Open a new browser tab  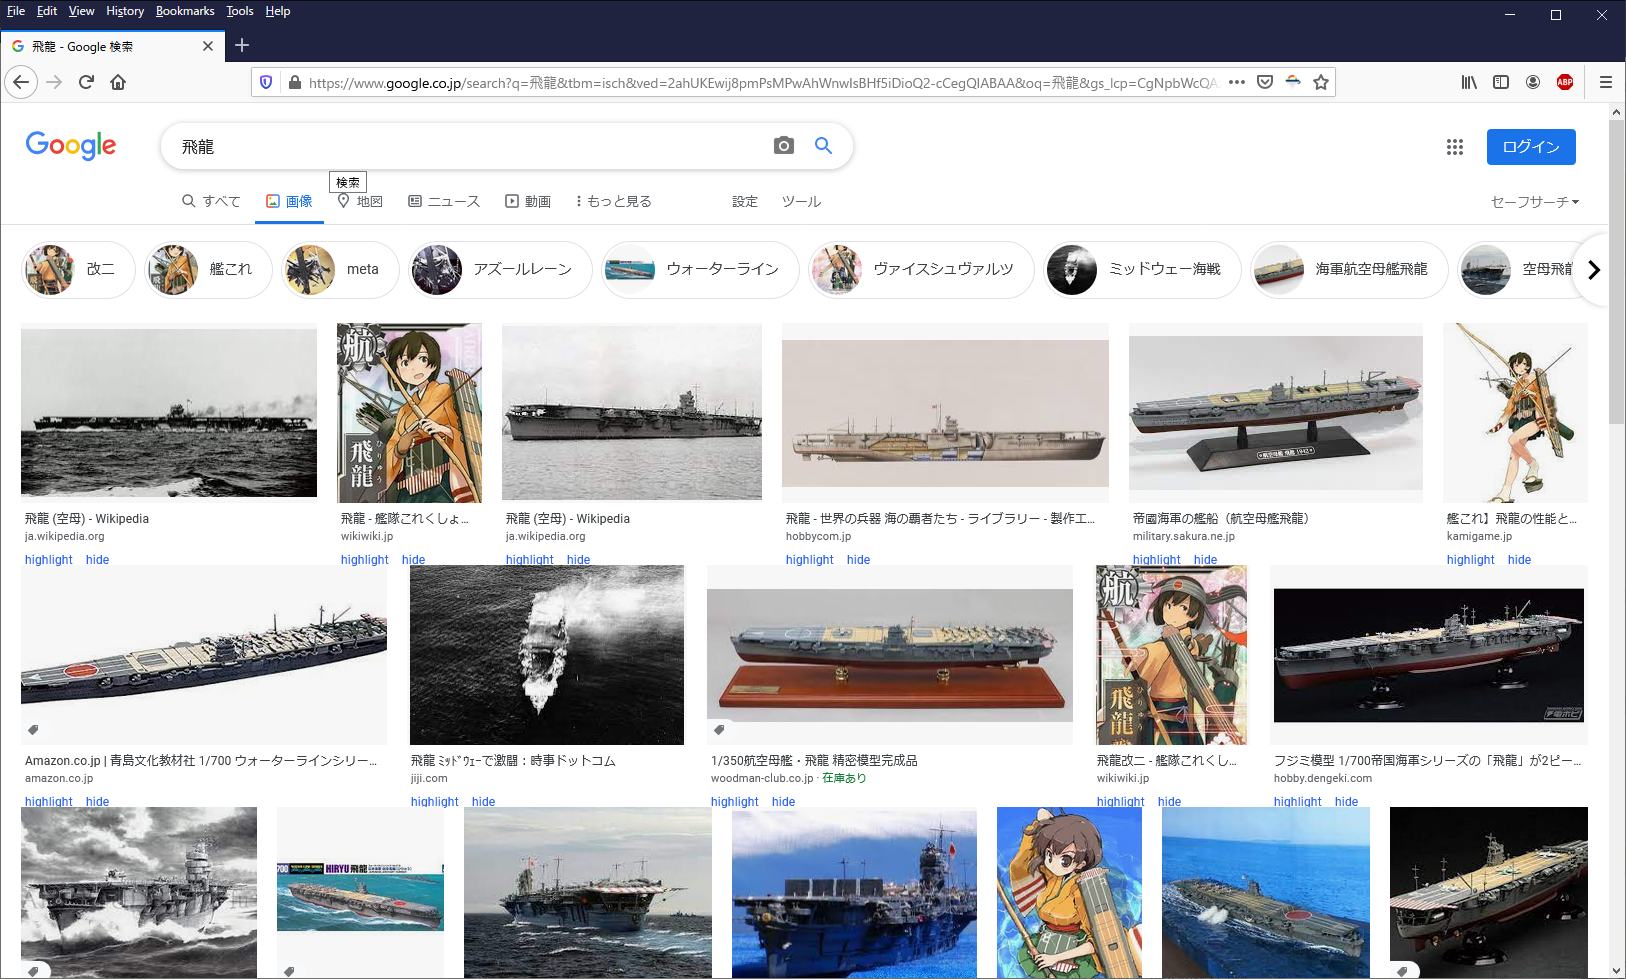[x=242, y=45]
